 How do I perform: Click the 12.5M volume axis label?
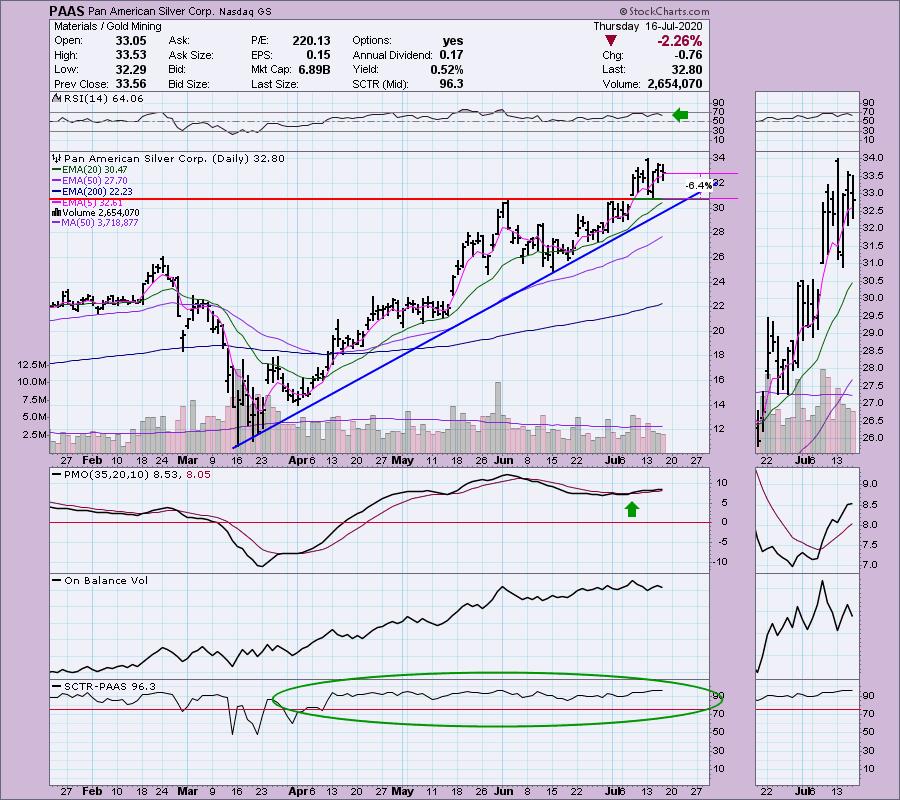point(33,364)
